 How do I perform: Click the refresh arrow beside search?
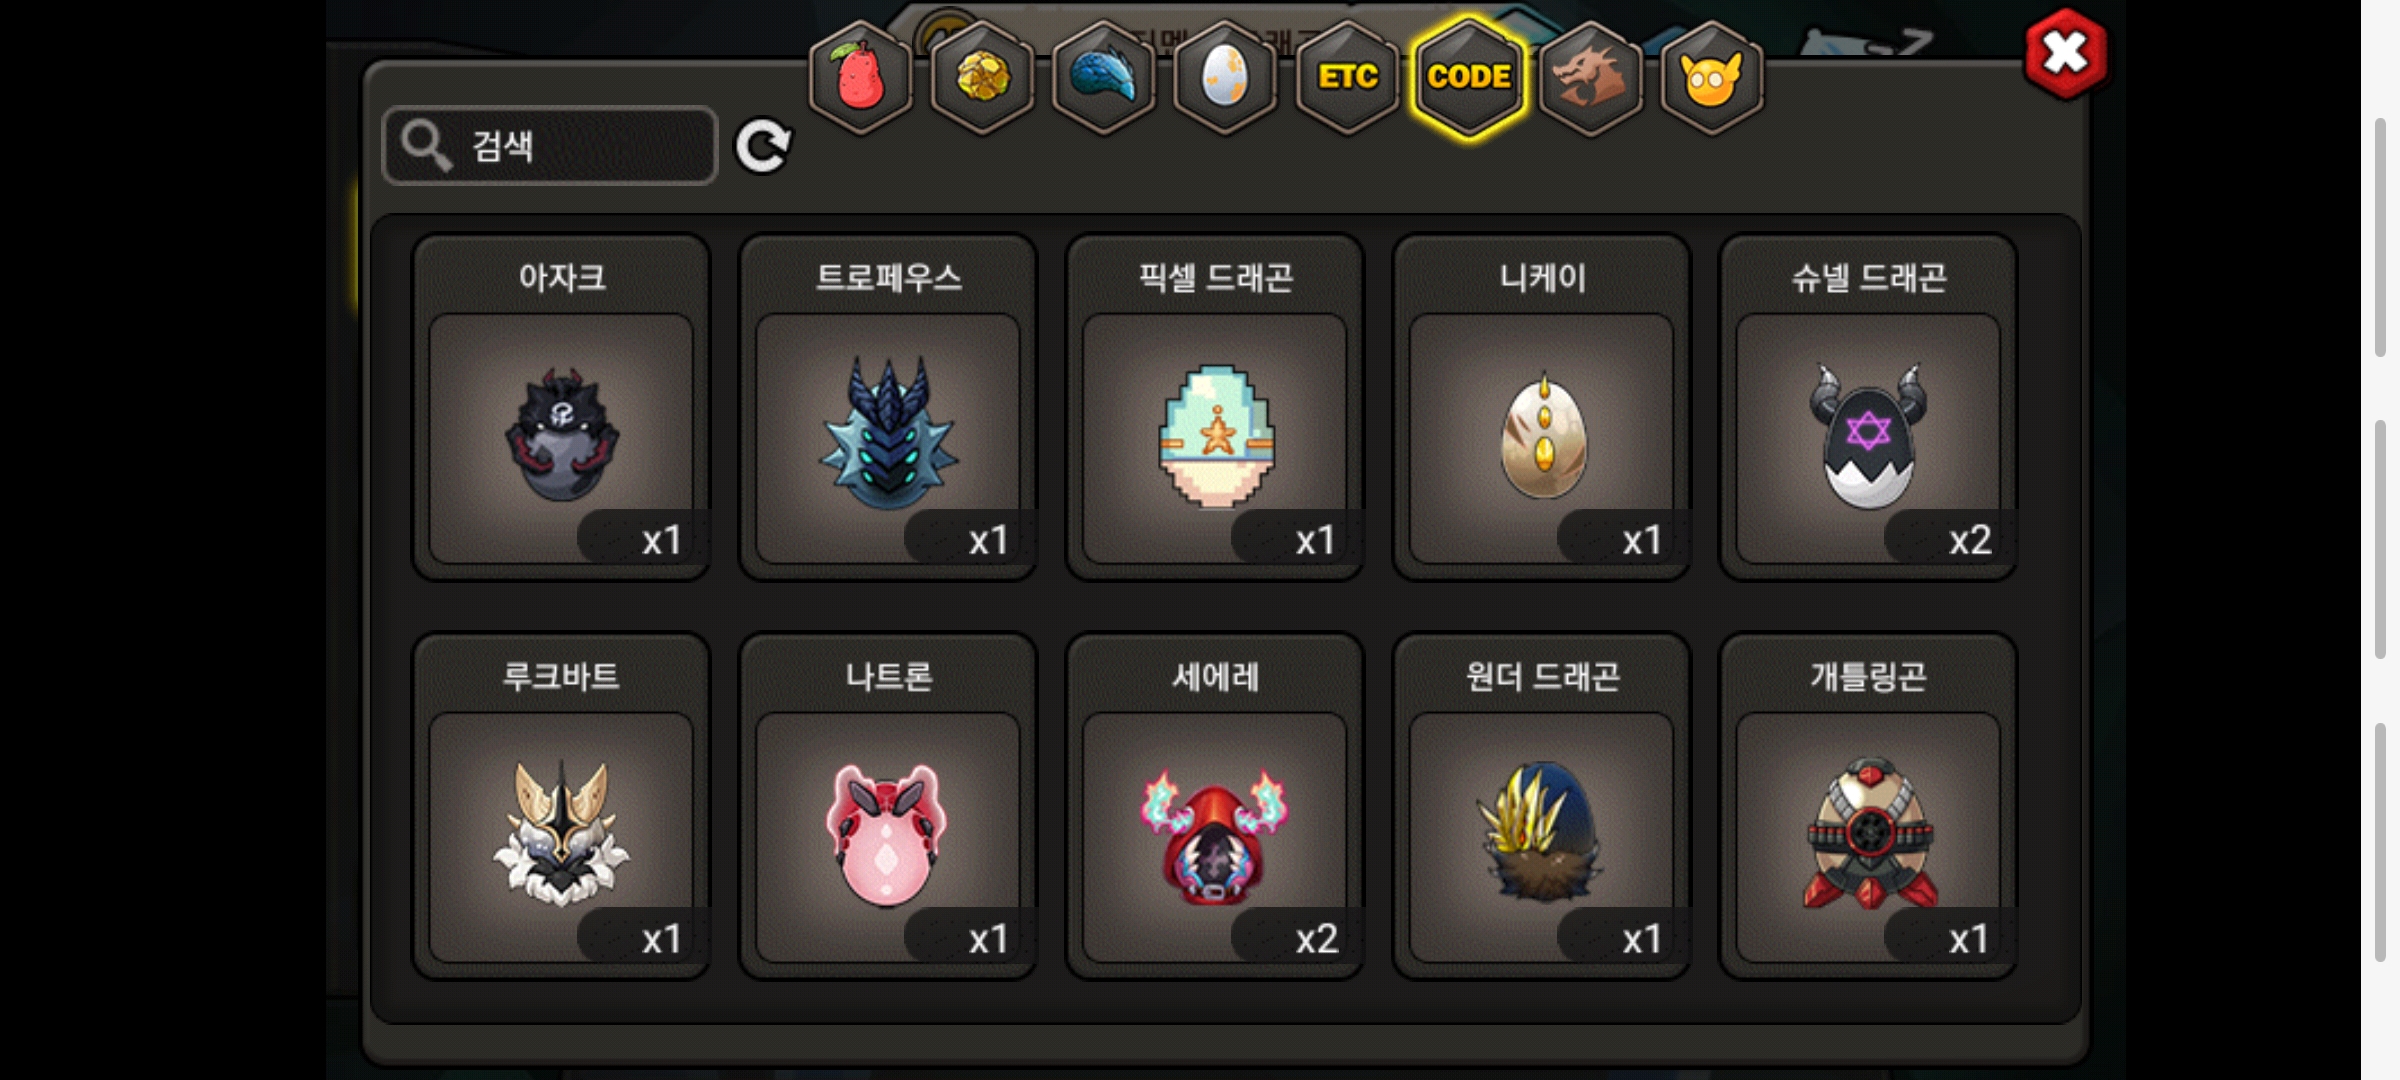[x=763, y=147]
